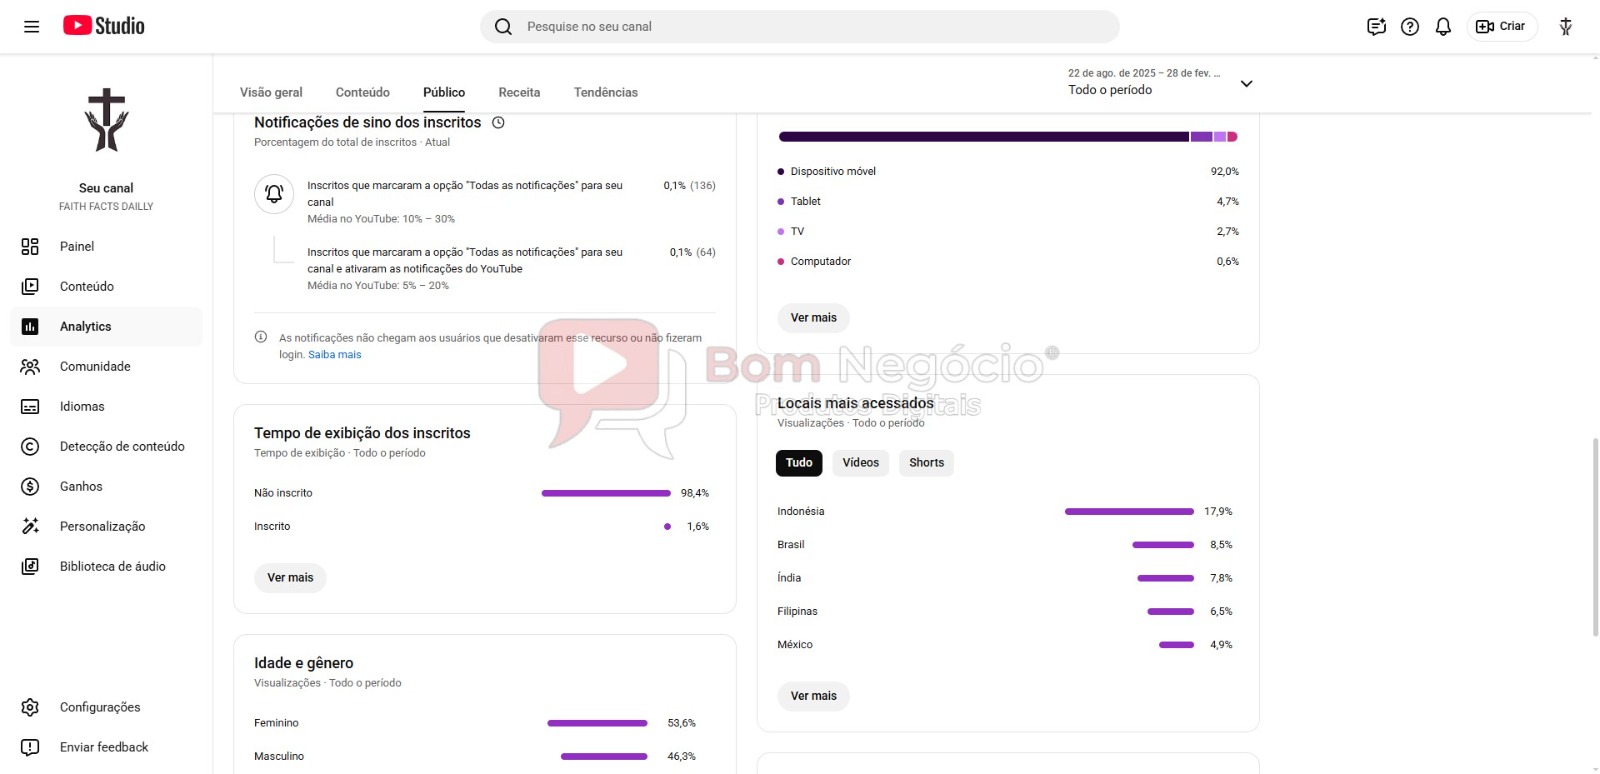
Task: Open the hamburger navigation menu
Action: (x=32, y=27)
